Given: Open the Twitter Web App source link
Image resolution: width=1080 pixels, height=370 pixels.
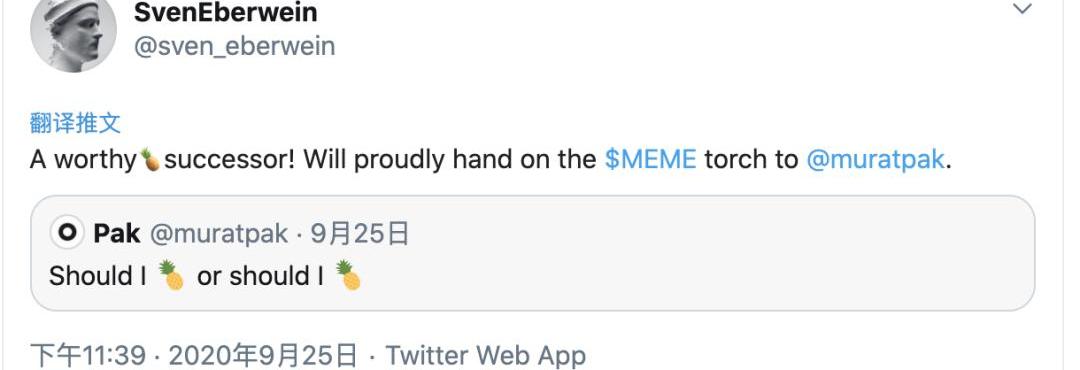Looking at the screenshot, I should (x=486, y=356).
